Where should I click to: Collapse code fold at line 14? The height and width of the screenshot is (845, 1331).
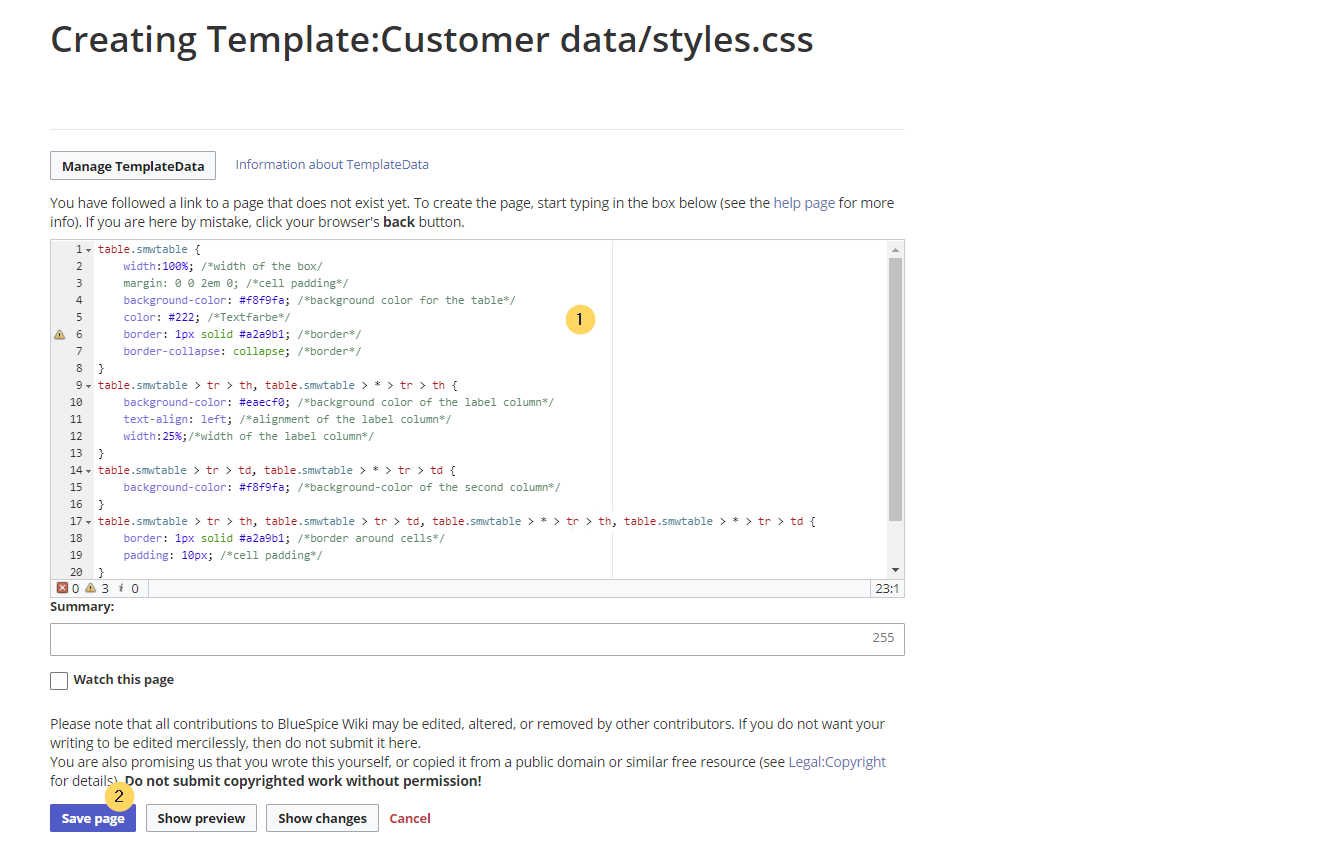[x=89, y=470]
